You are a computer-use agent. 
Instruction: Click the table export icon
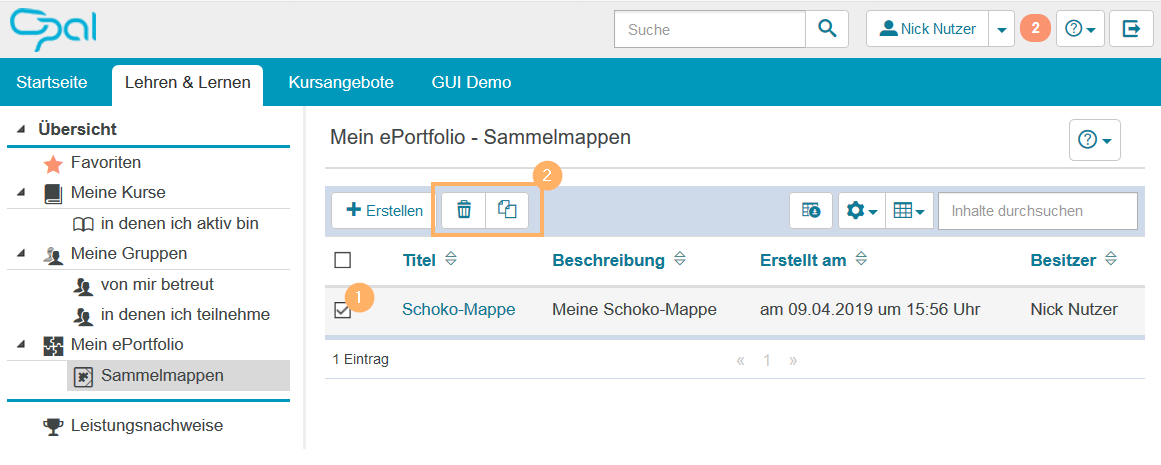click(x=811, y=211)
